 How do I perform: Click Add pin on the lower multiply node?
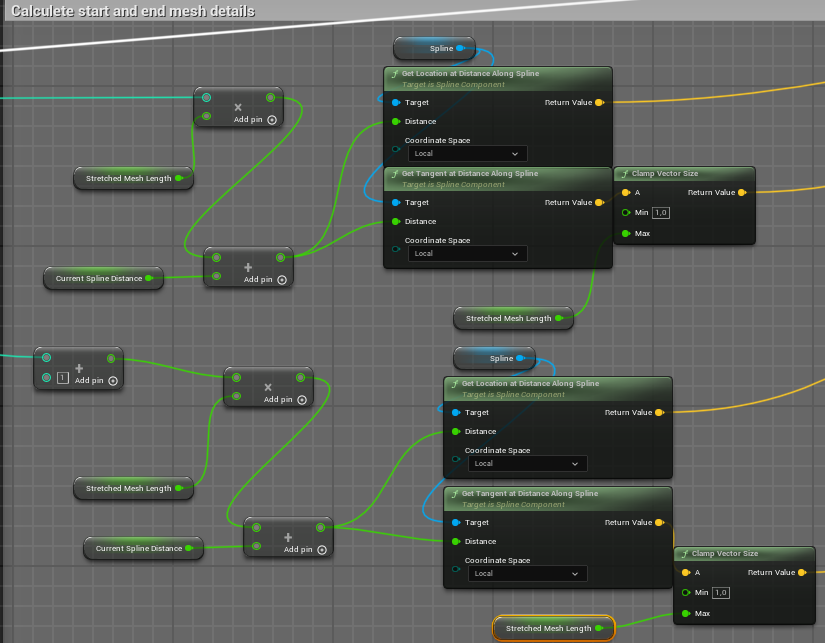pos(285,399)
